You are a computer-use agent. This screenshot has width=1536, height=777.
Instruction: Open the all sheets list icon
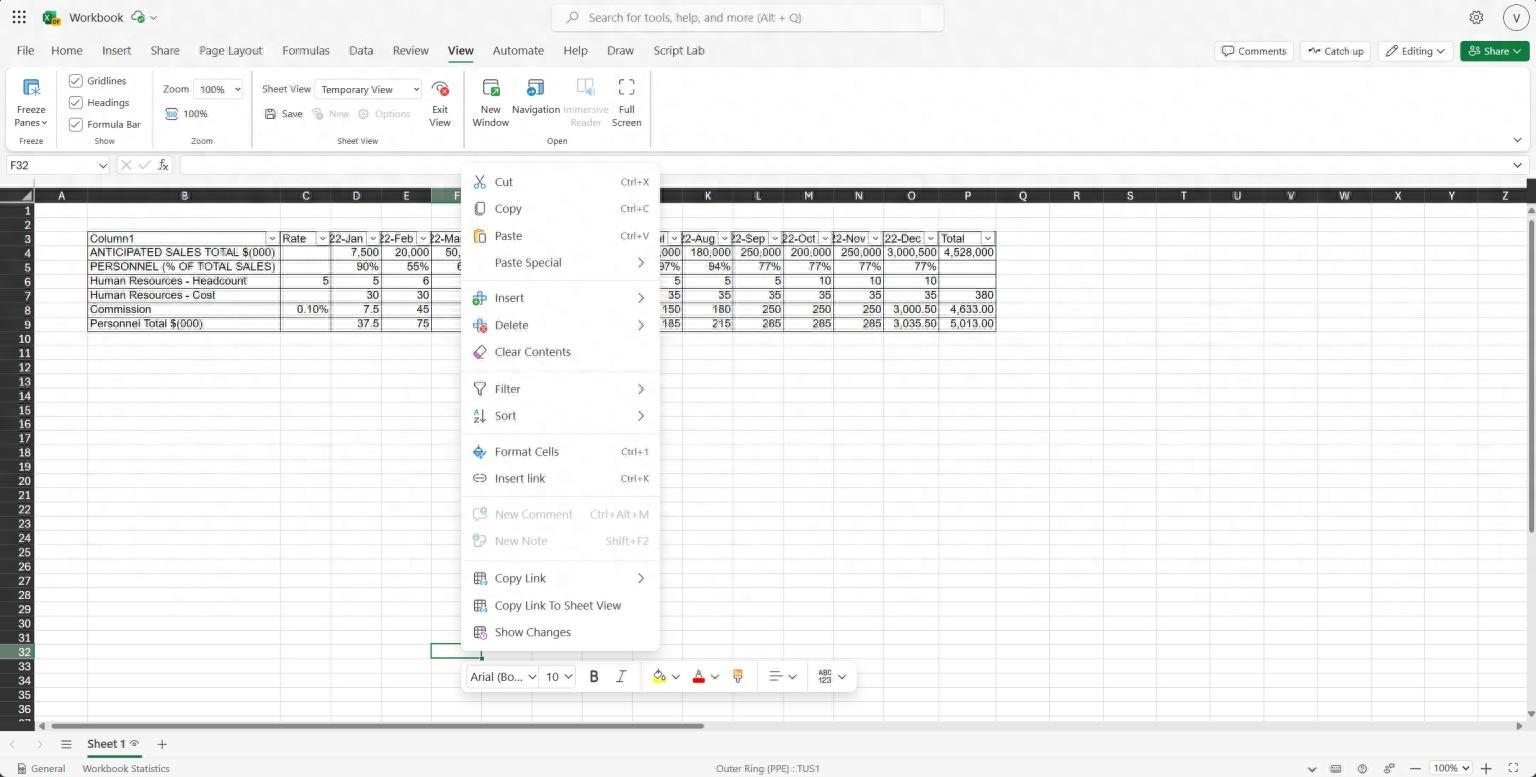[x=66, y=744]
